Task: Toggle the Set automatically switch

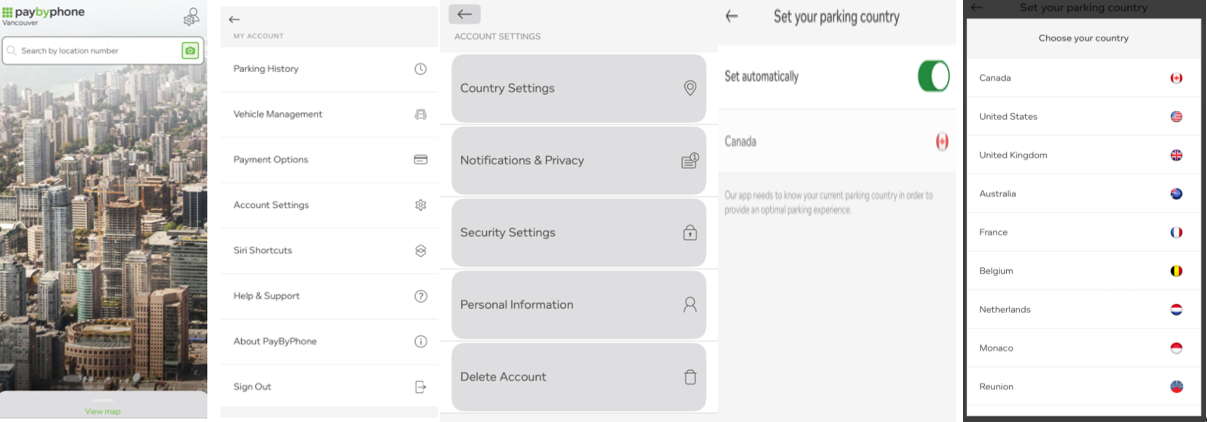Action: click(933, 76)
